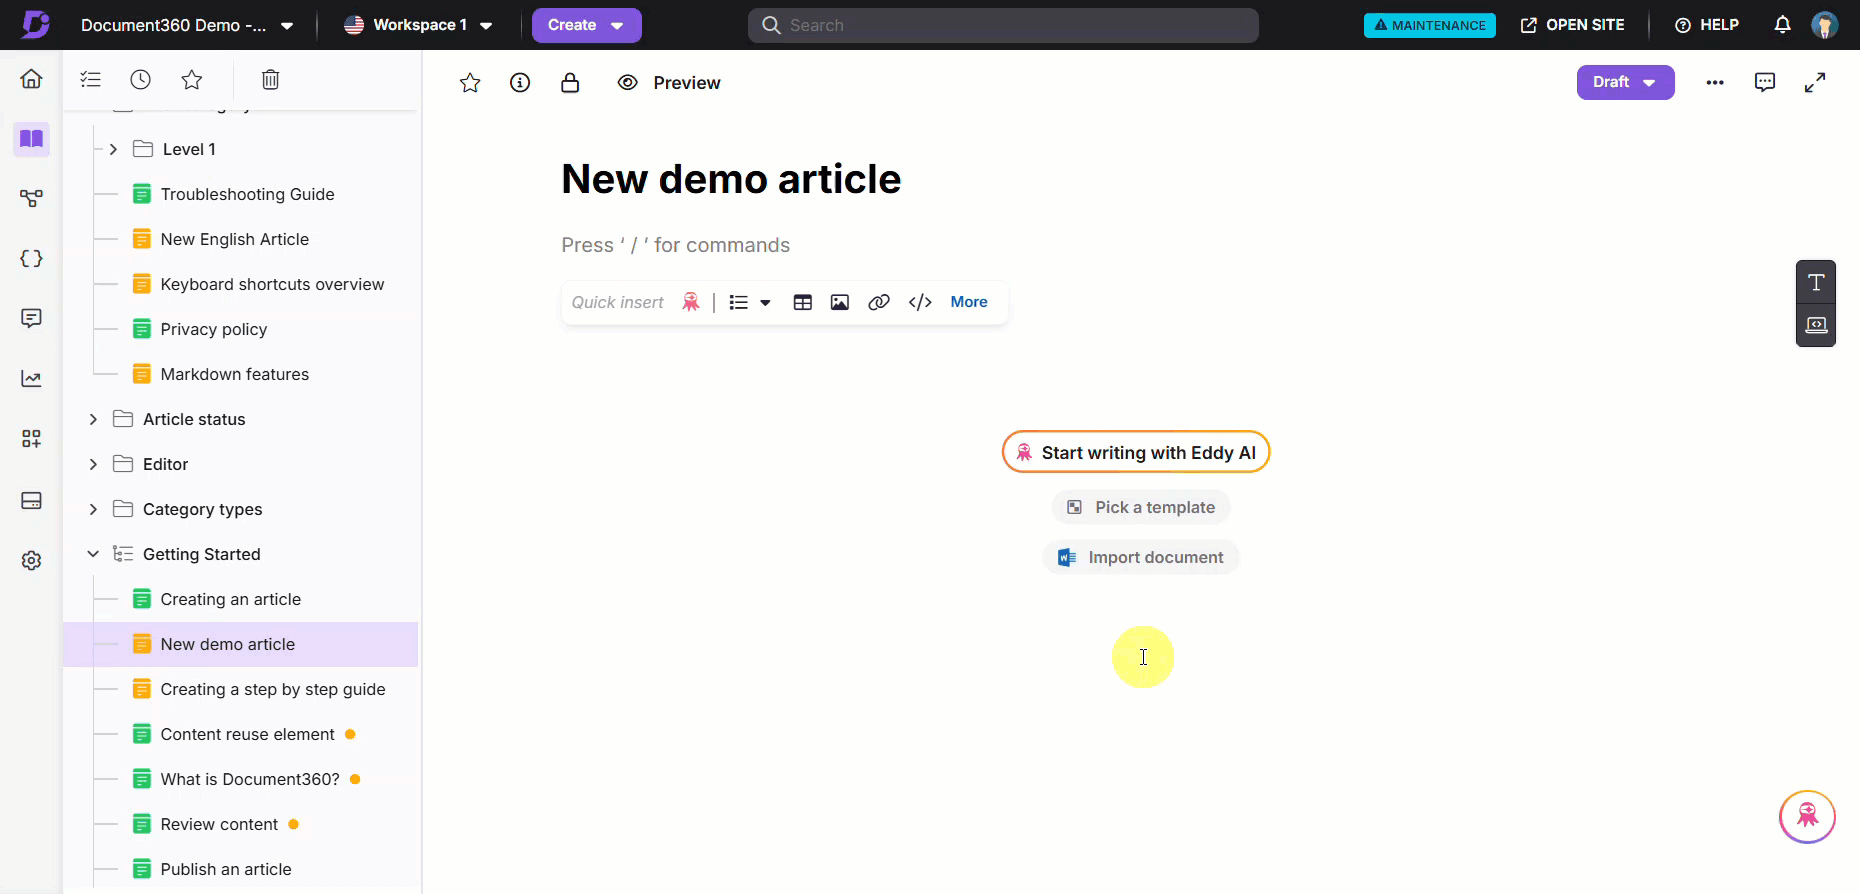Insert an image from quick insert bar
Viewport: 1860px width, 894px height.
point(840,302)
